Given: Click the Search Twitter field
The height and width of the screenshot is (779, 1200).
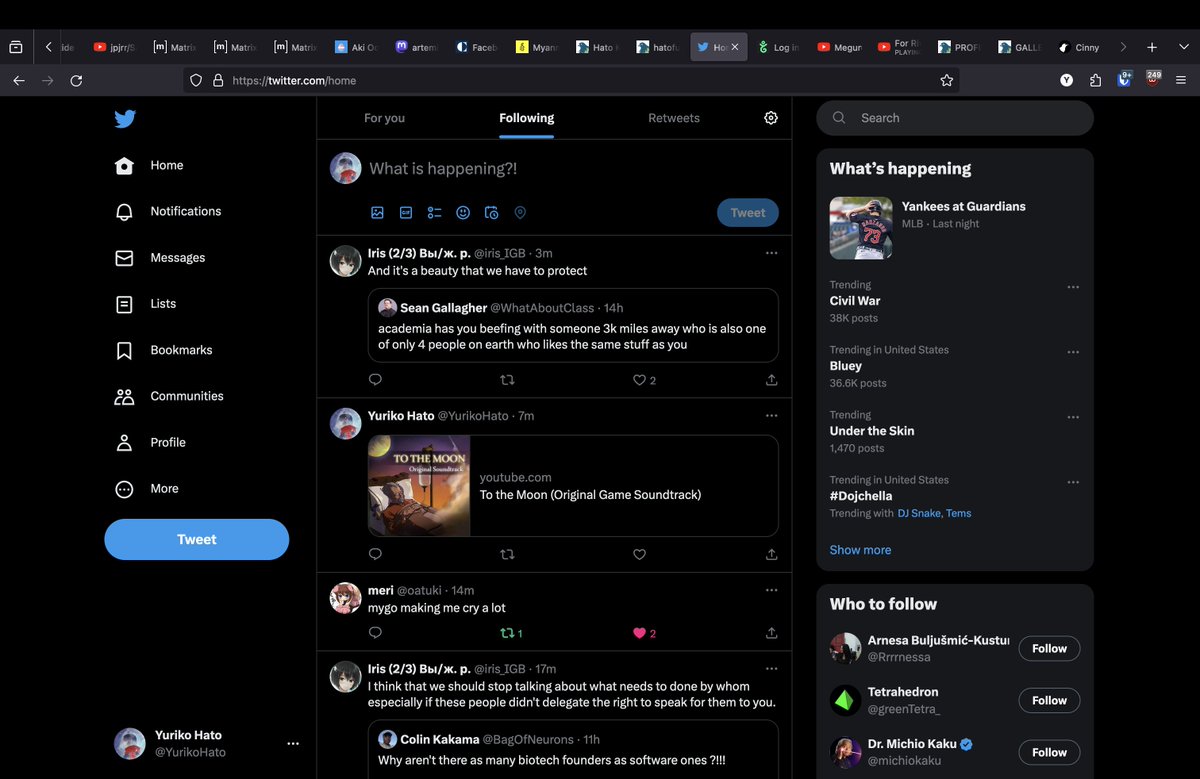Looking at the screenshot, I should [x=955, y=118].
